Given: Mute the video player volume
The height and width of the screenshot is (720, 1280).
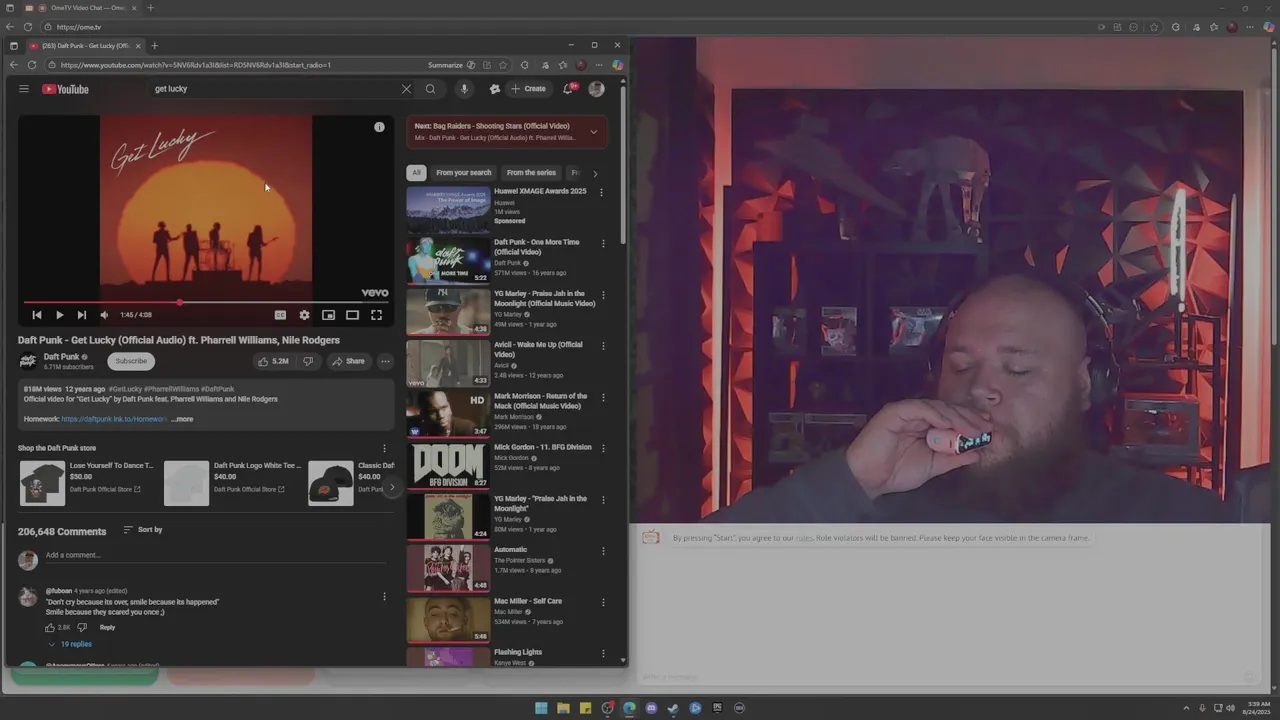Looking at the screenshot, I should pos(104,315).
